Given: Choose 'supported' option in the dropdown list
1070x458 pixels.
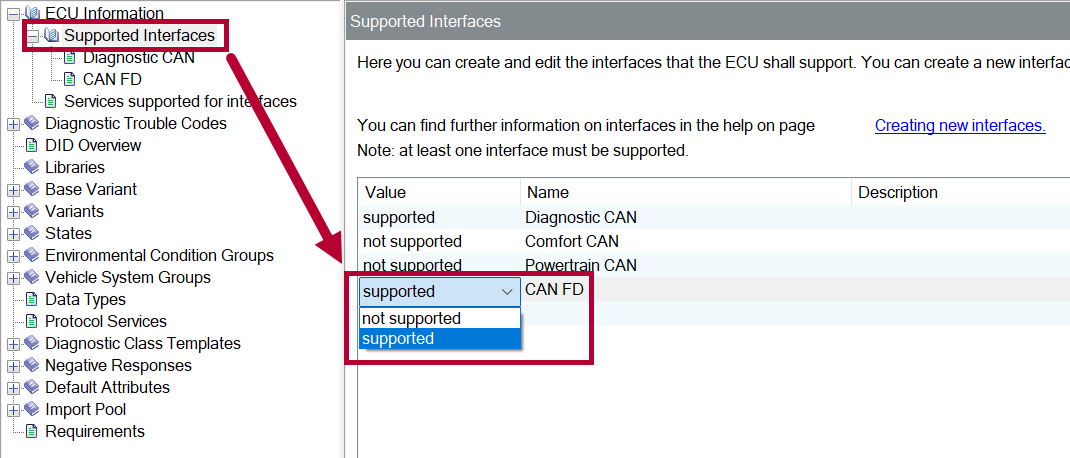Looking at the screenshot, I should [x=398, y=339].
